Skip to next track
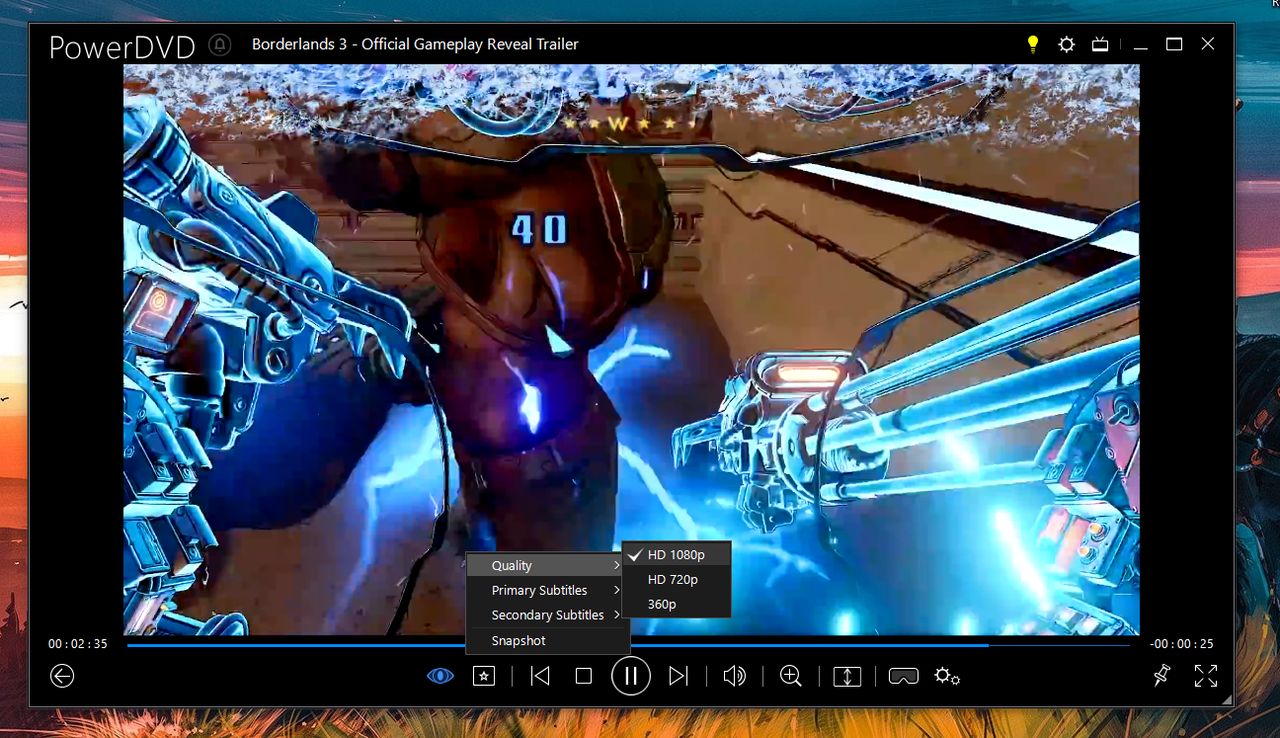The width and height of the screenshot is (1280, 738). tap(678, 676)
